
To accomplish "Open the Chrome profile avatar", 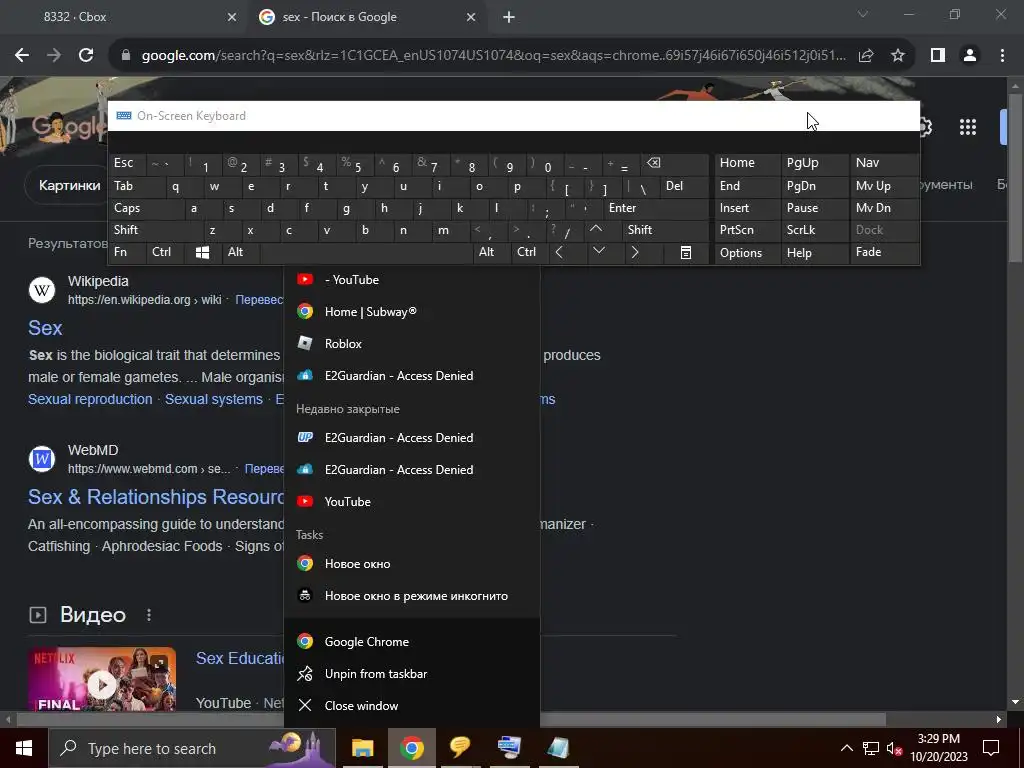I will (970, 56).
